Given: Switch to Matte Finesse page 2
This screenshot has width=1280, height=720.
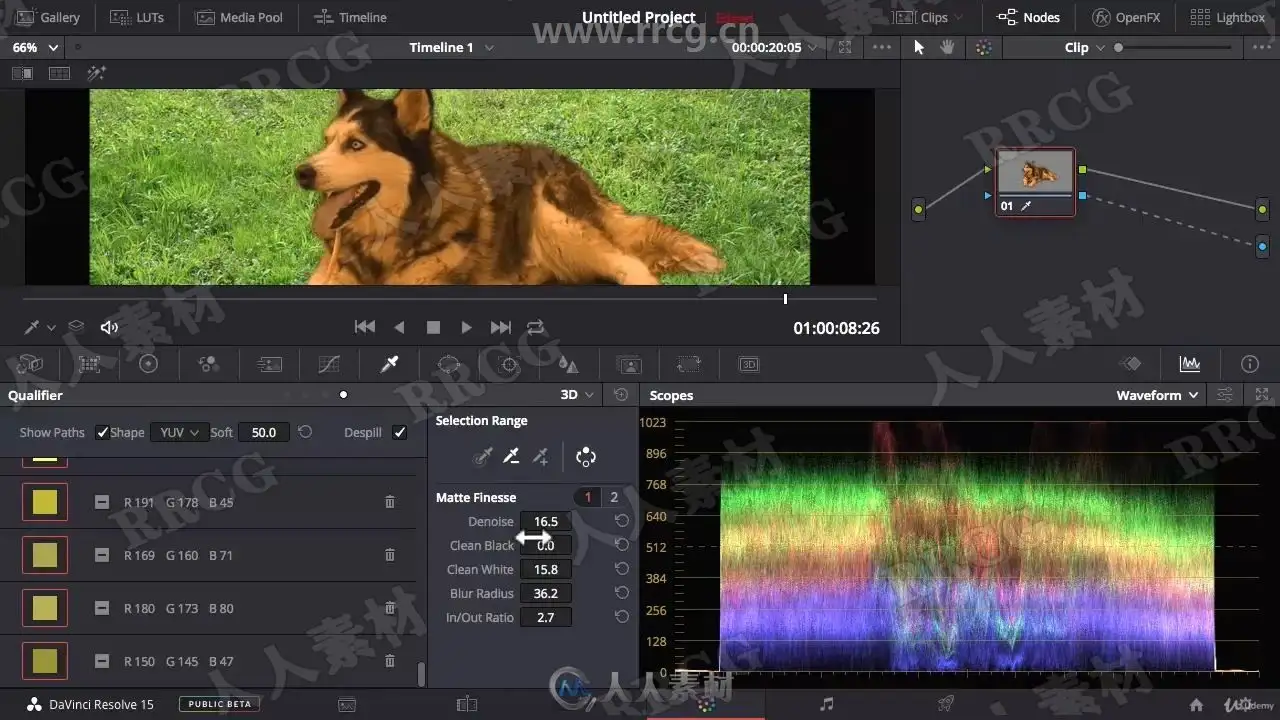Looking at the screenshot, I should [614, 497].
